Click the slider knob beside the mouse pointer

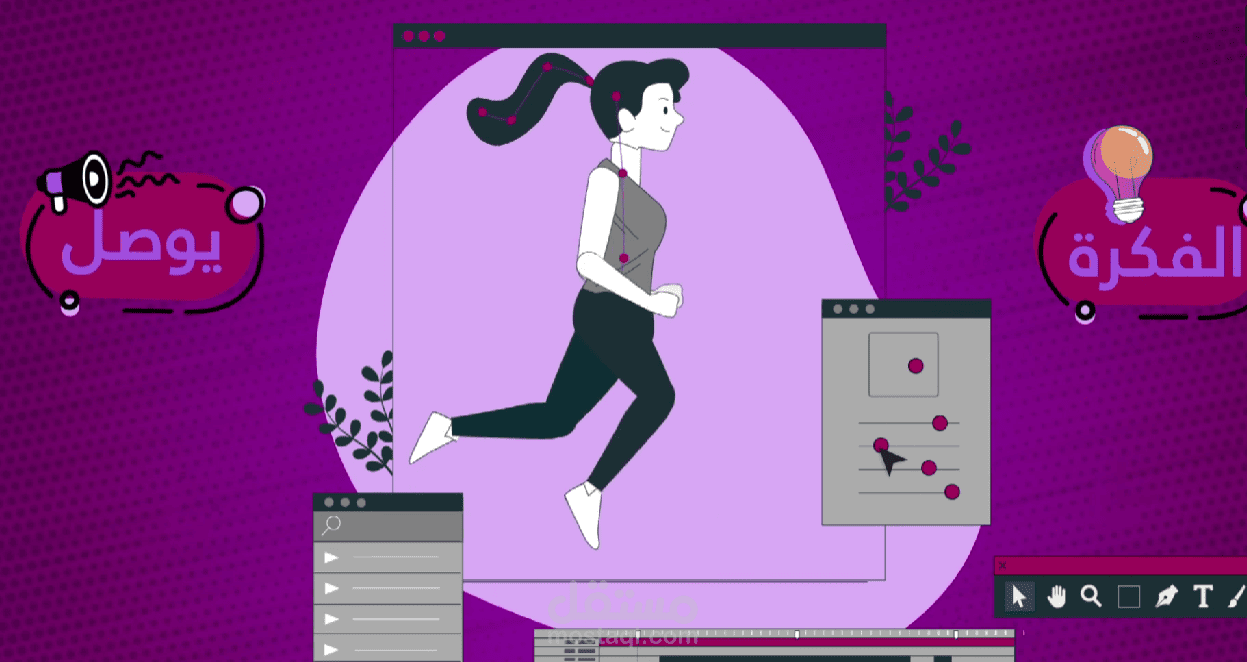click(881, 445)
